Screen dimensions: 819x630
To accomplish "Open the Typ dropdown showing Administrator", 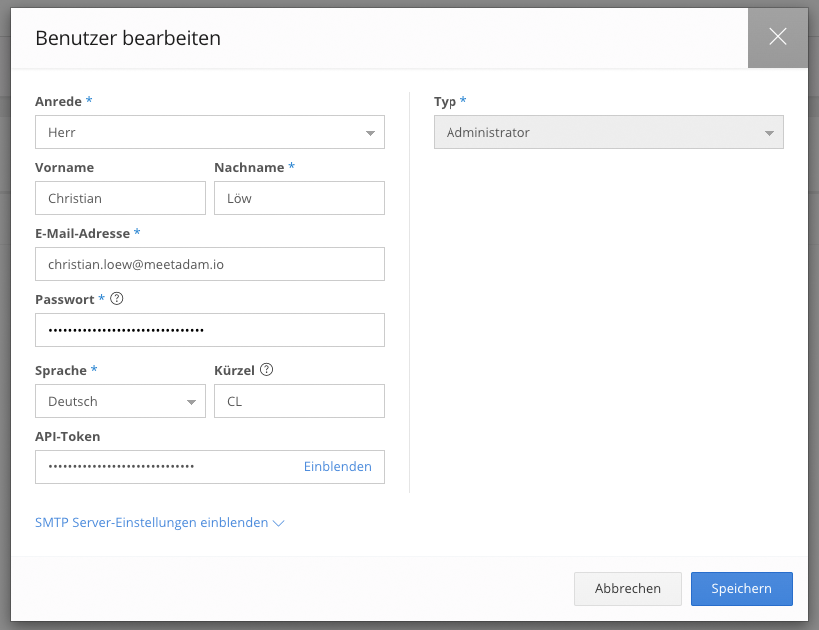I will [x=609, y=132].
